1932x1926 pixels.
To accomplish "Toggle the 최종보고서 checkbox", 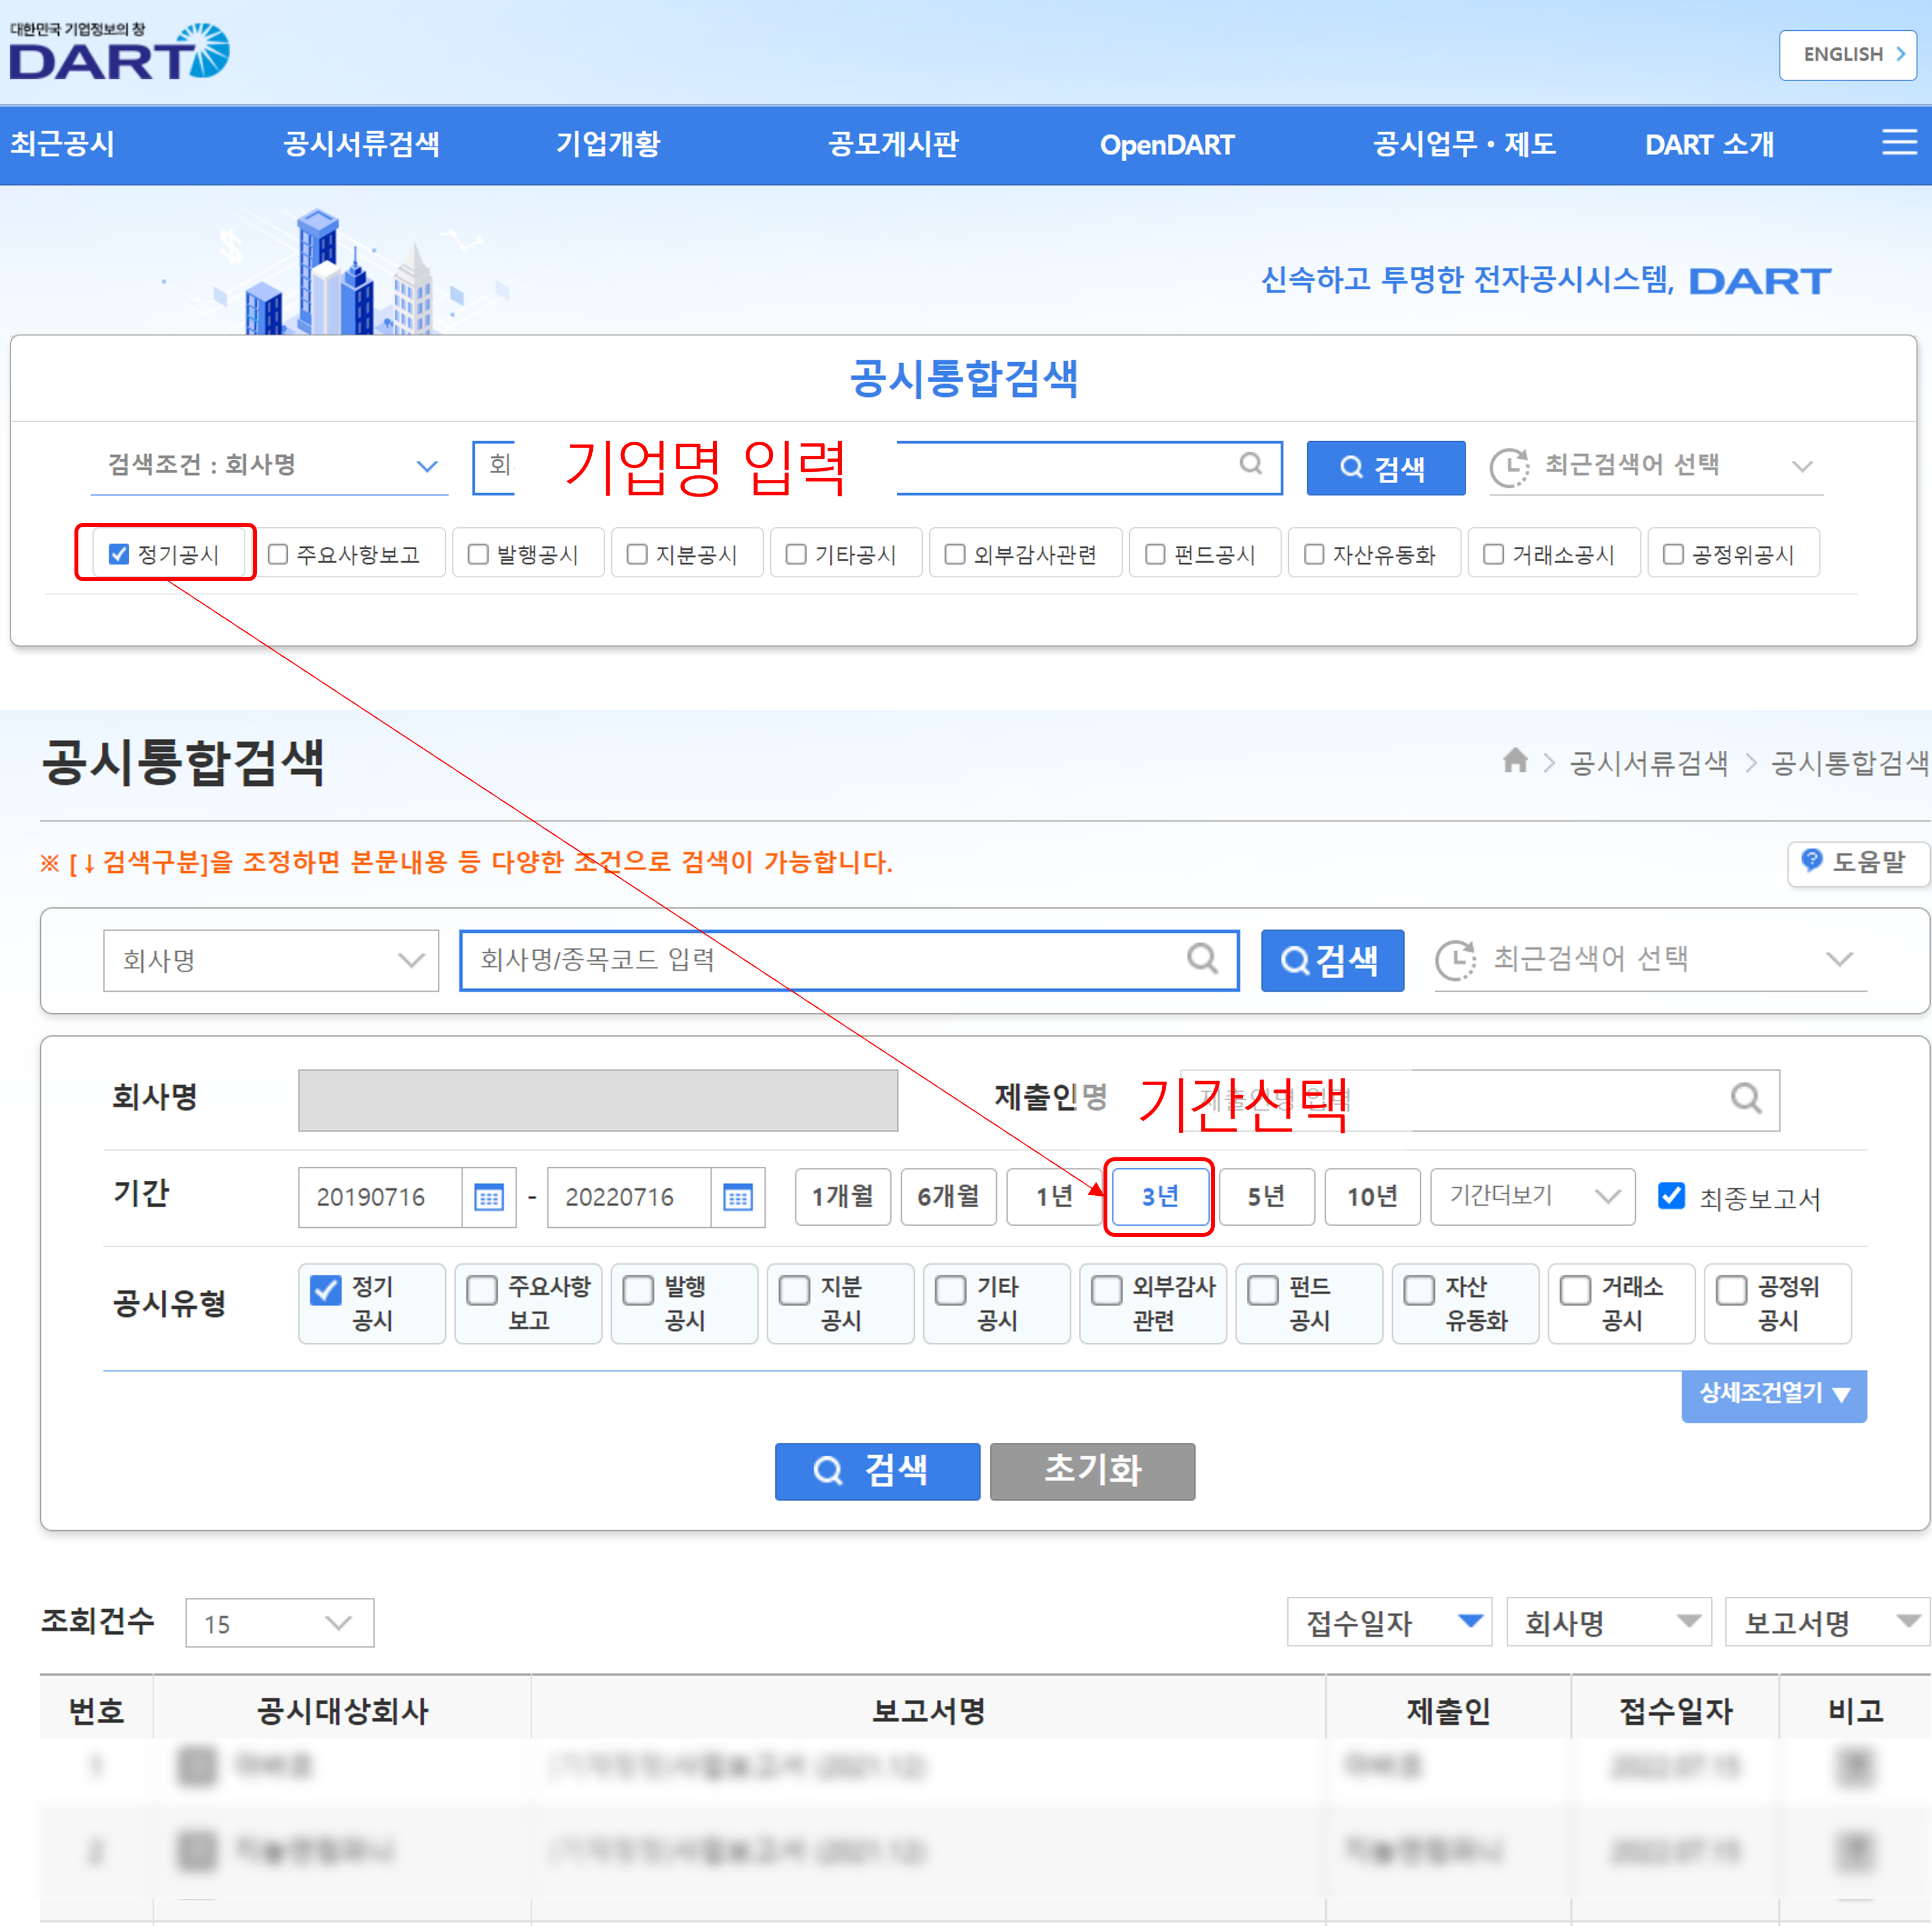I will pyautogui.click(x=1671, y=1196).
